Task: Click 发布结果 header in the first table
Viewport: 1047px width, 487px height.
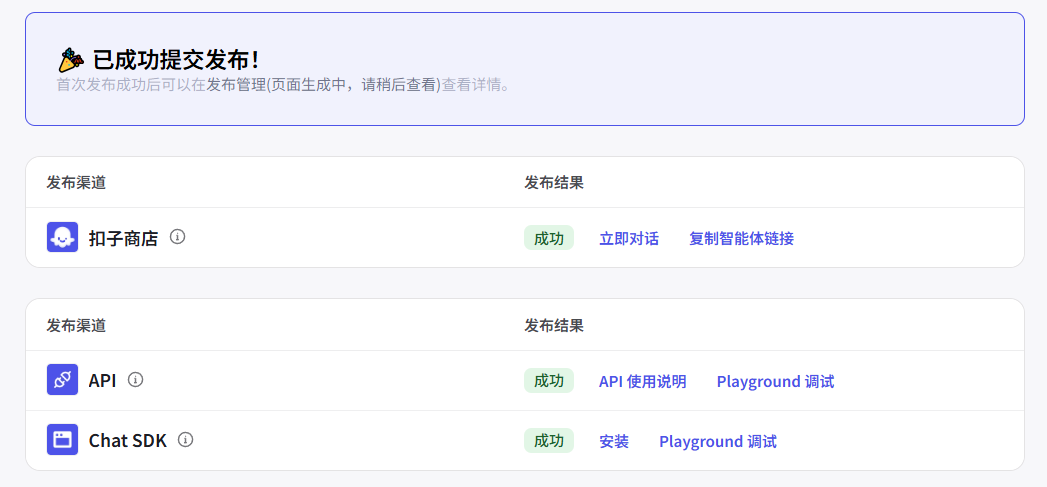Action: click(x=554, y=182)
